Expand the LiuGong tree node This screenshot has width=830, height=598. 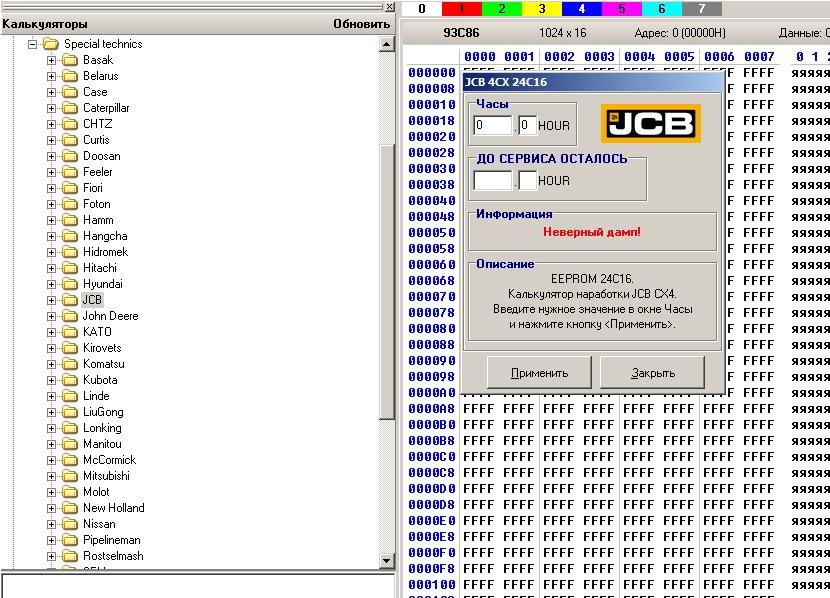51,412
